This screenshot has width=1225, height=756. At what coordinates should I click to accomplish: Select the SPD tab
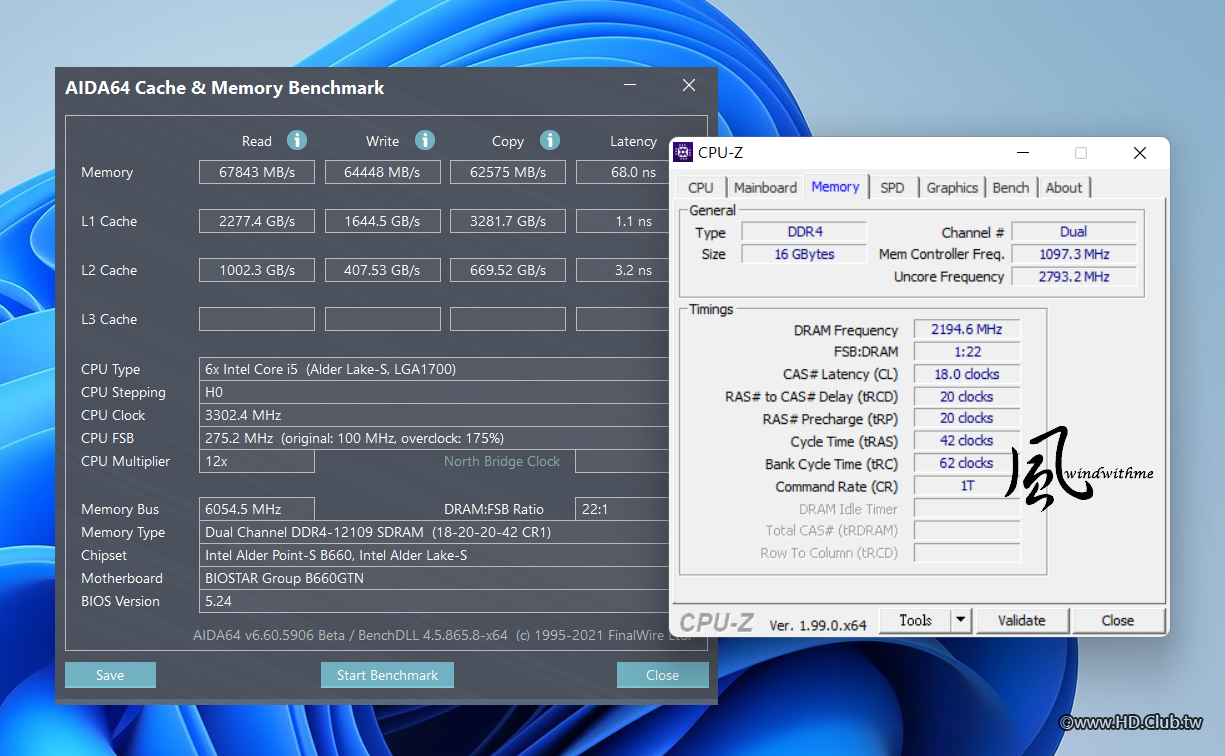coord(892,188)
